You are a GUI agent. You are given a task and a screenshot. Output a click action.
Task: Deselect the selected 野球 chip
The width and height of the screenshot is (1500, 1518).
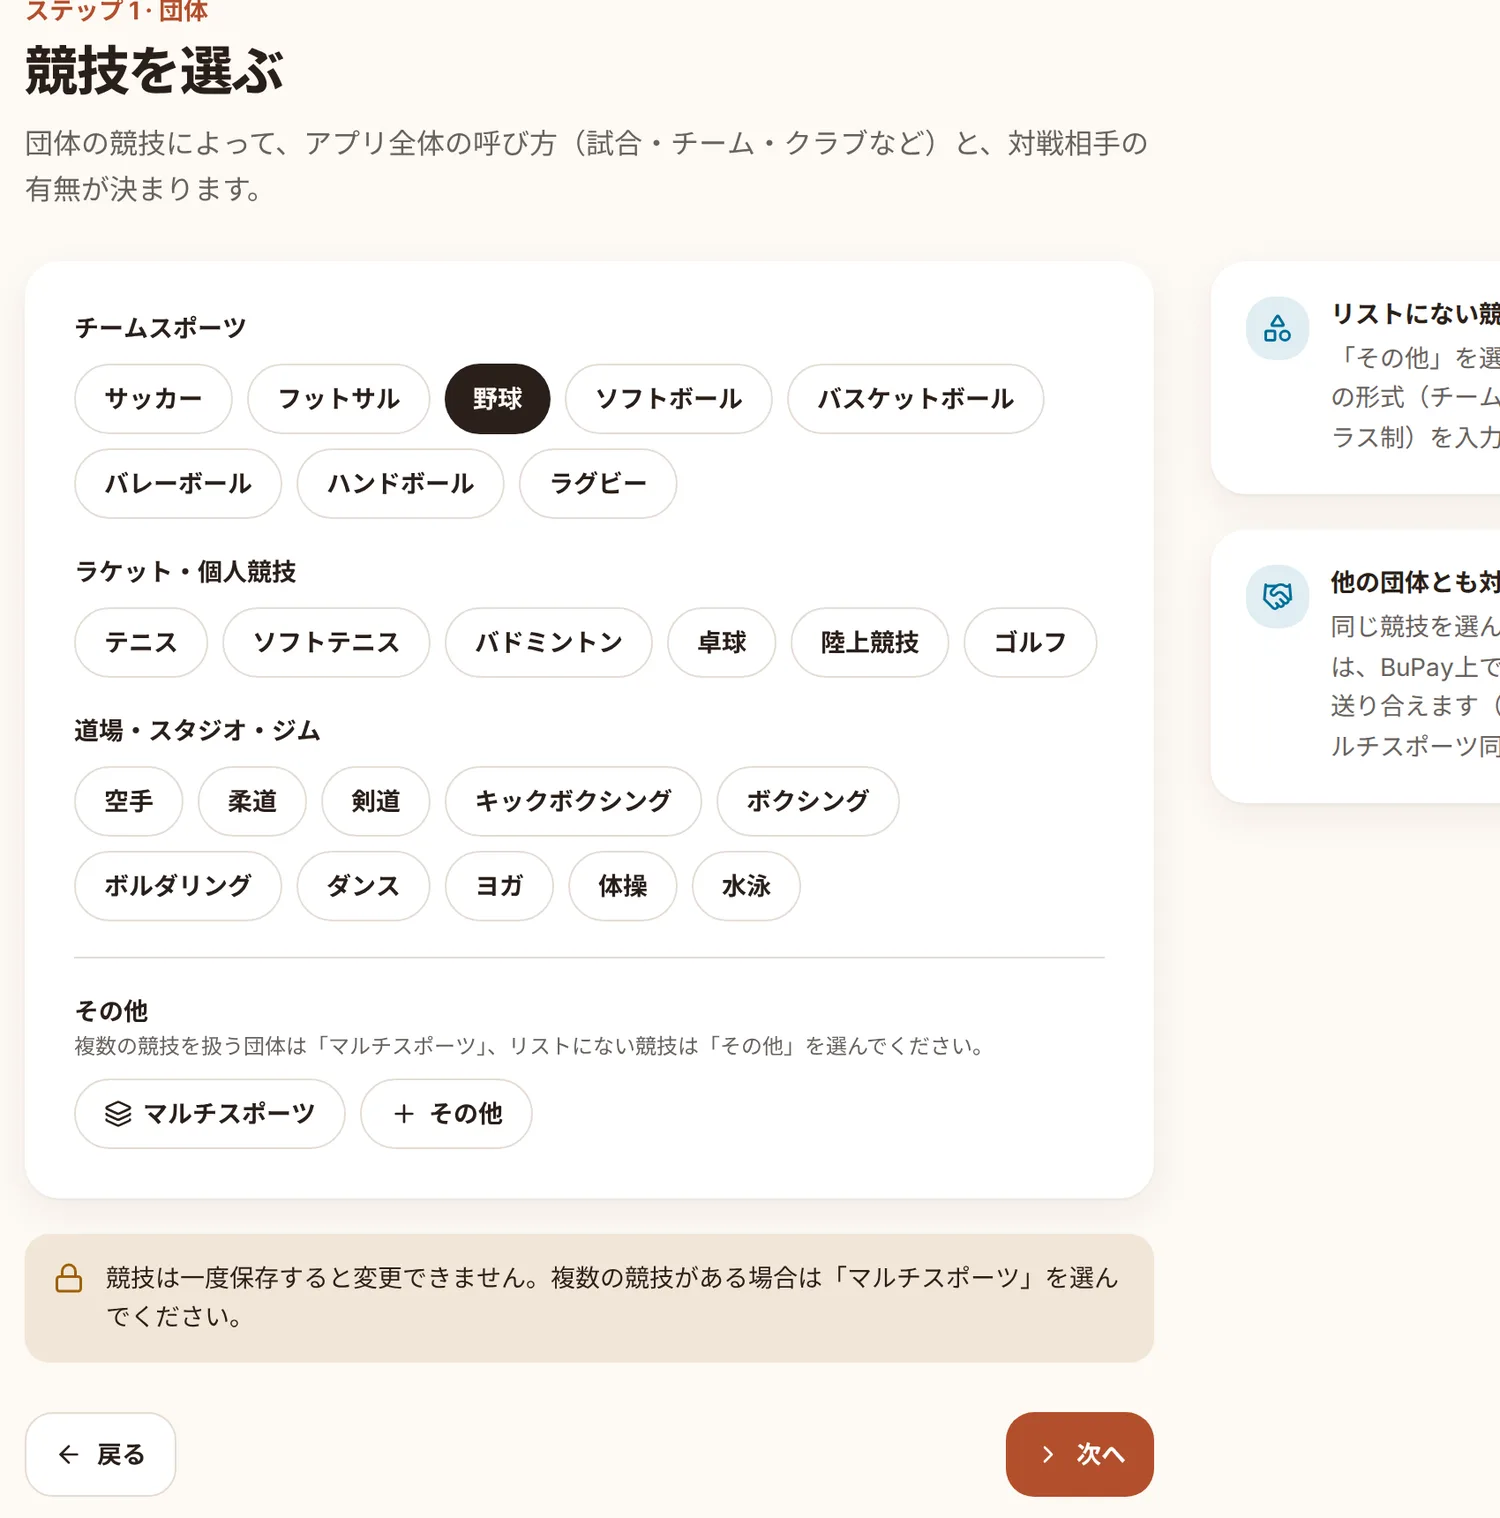pyautogui.click(x=498, y=399)
